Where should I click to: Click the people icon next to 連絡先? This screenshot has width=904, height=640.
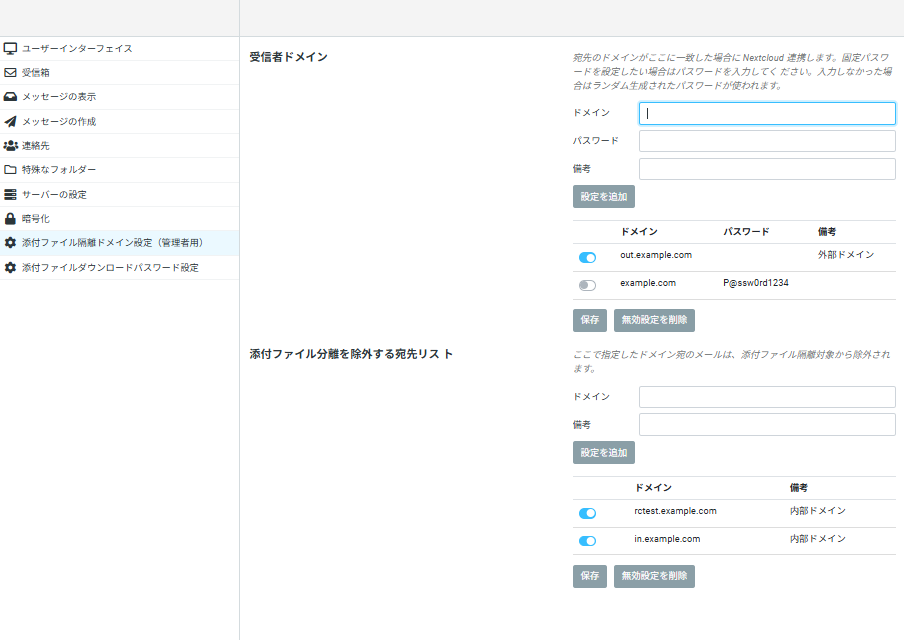pos(11,146)
